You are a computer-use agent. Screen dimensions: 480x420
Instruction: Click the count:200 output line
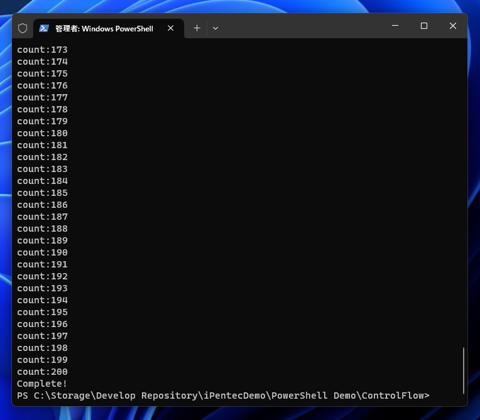(x=42, y=372)
